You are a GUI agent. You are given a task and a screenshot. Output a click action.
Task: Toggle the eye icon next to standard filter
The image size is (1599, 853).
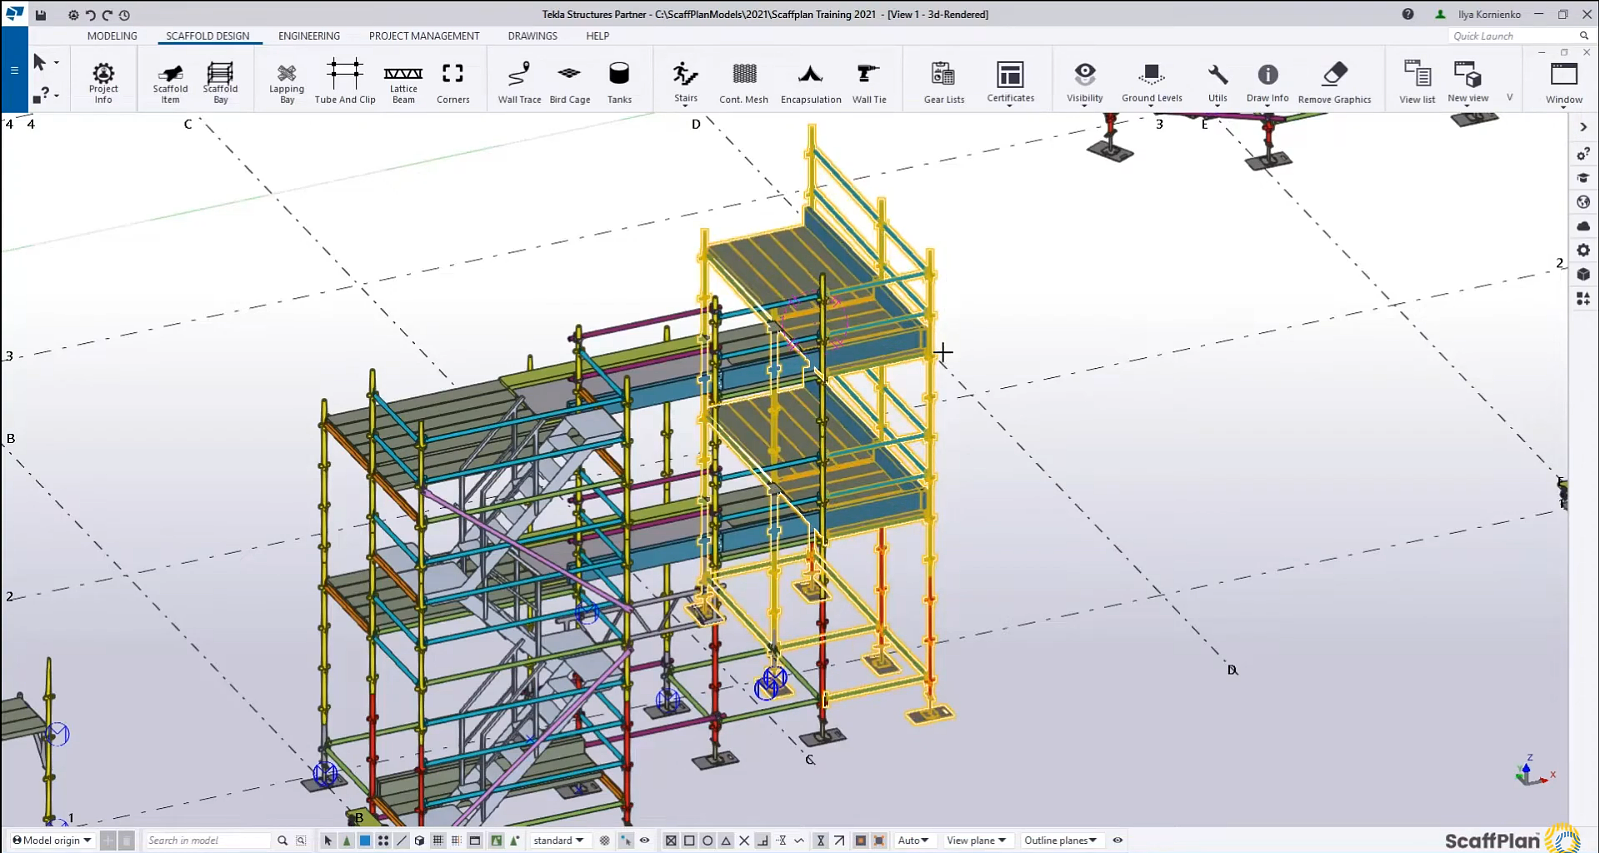tap(645, 841)
